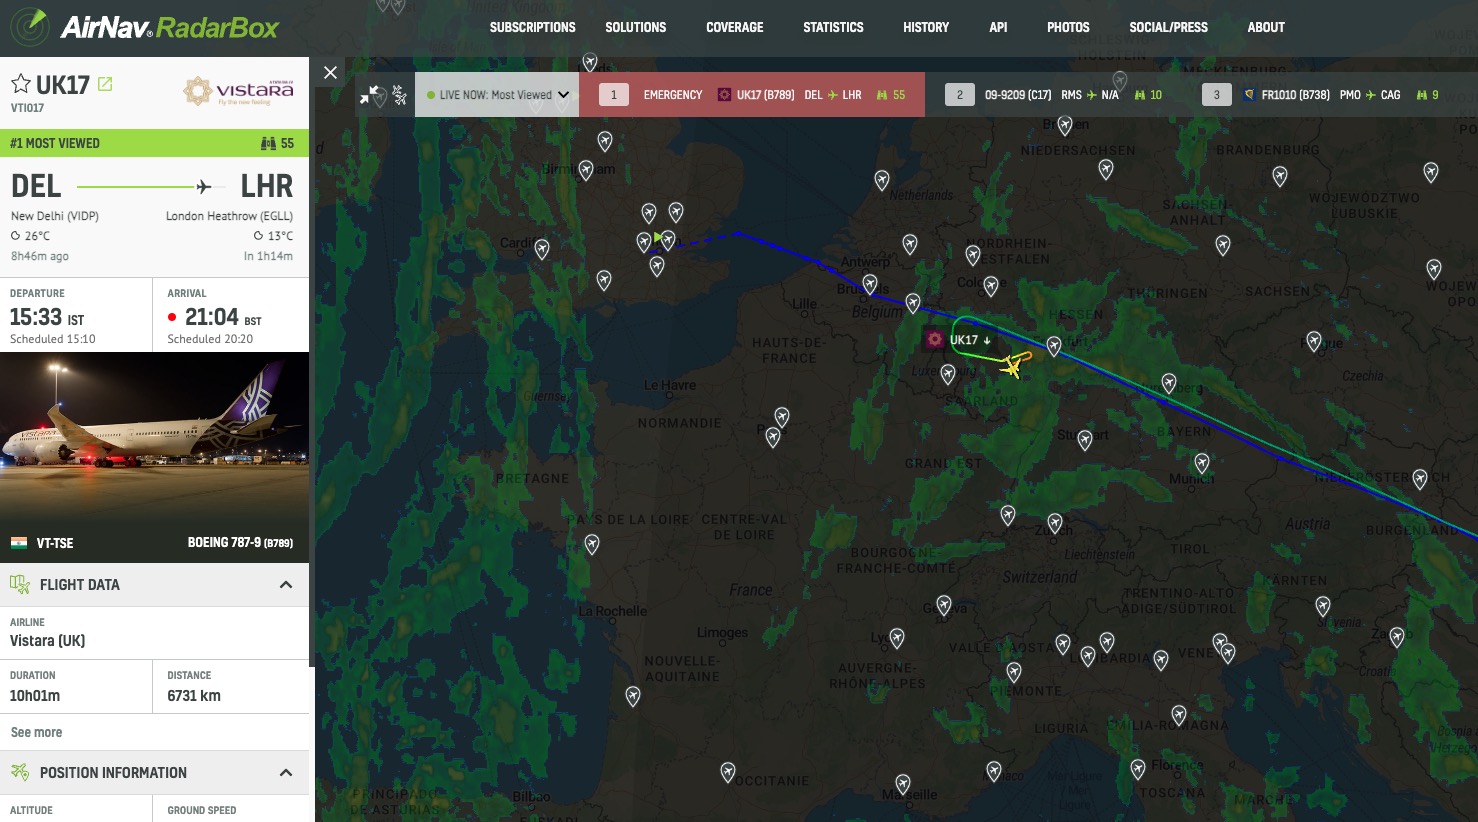1478x822 pixels.
Task: Open the Photos menu item
Action: [1068, 27]
